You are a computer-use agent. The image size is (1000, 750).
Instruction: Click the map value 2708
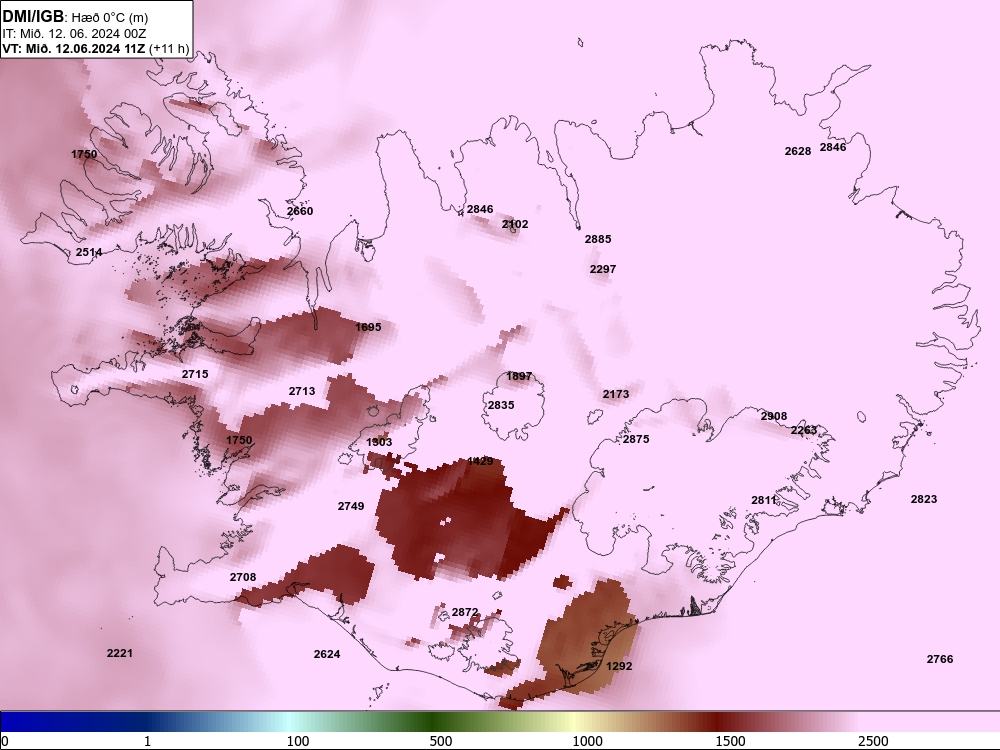click(243, 577)
